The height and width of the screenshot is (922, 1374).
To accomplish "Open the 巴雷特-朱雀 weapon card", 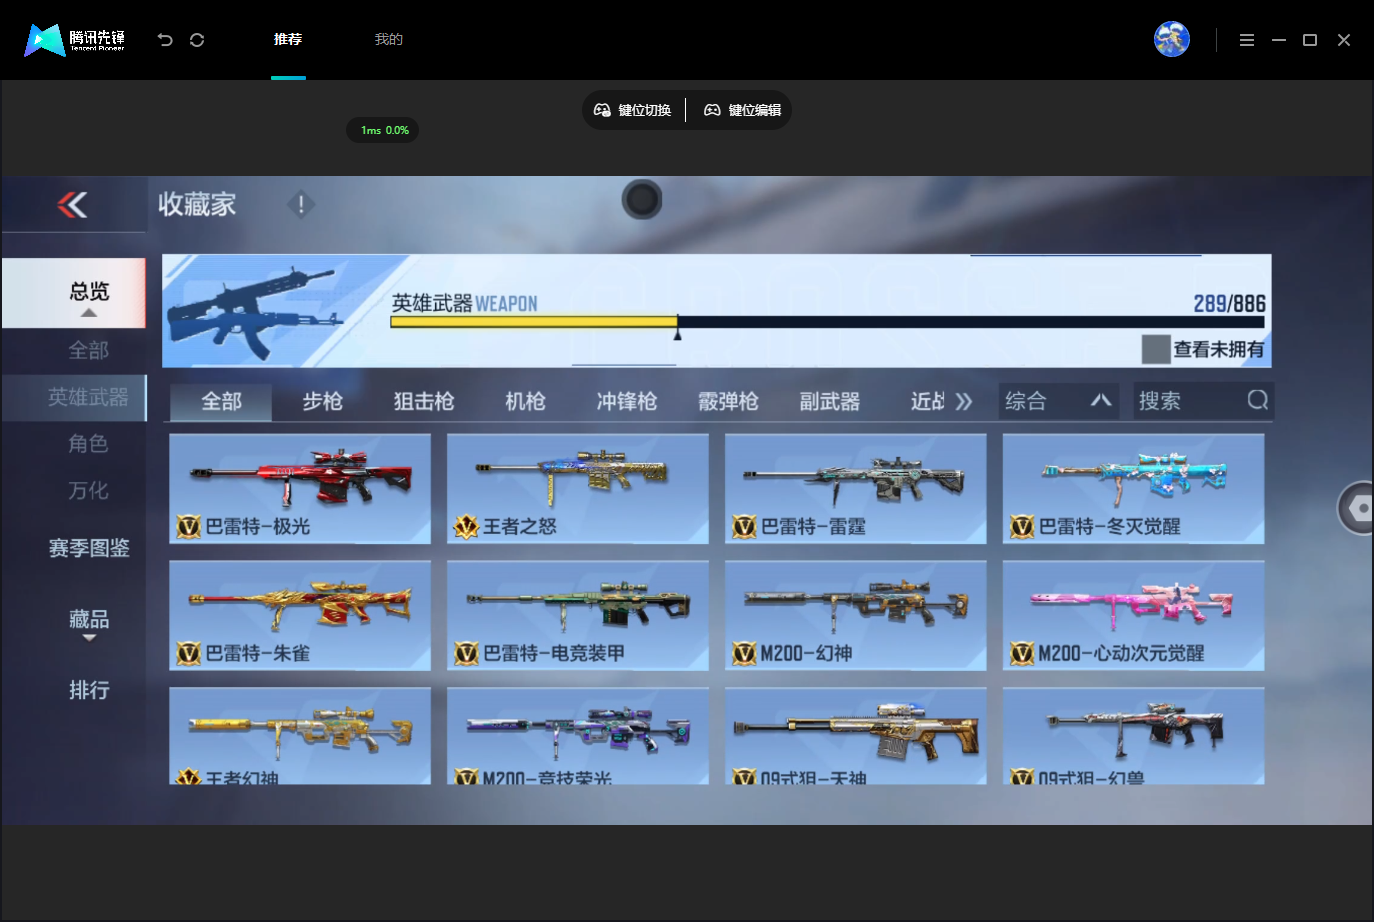I will point(300,615).
